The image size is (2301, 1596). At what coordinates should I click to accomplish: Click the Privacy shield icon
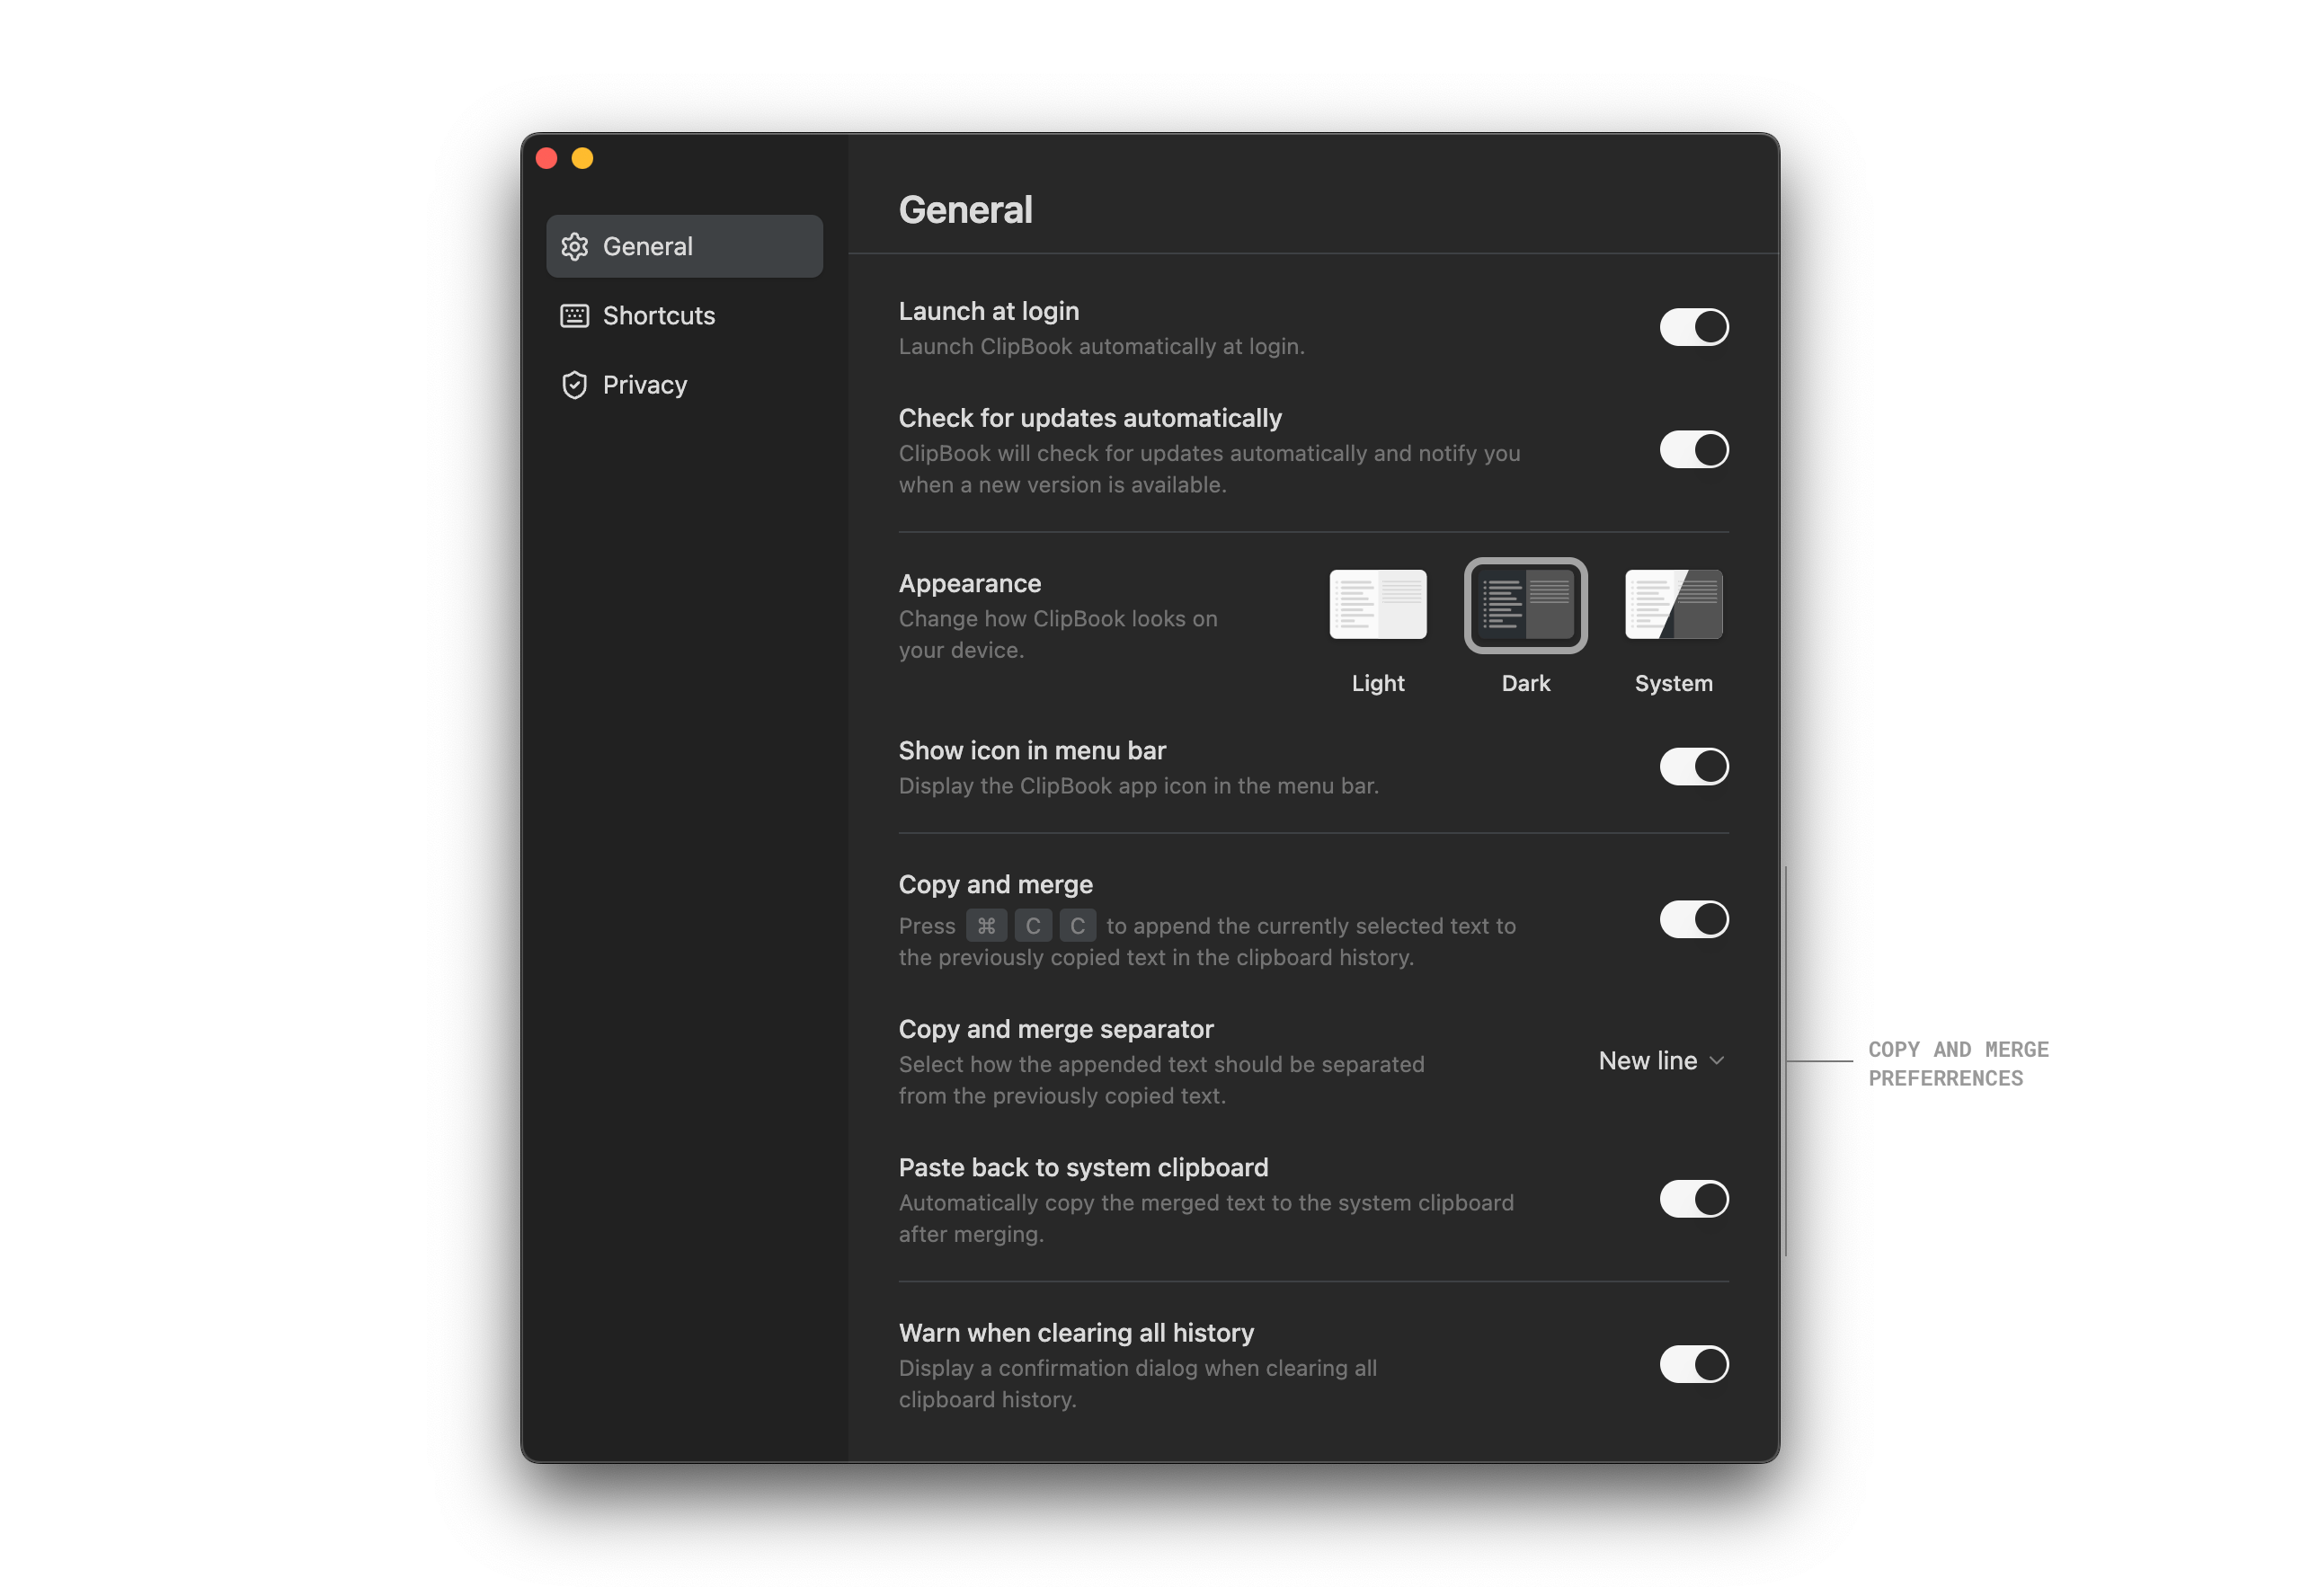[574, 385]
